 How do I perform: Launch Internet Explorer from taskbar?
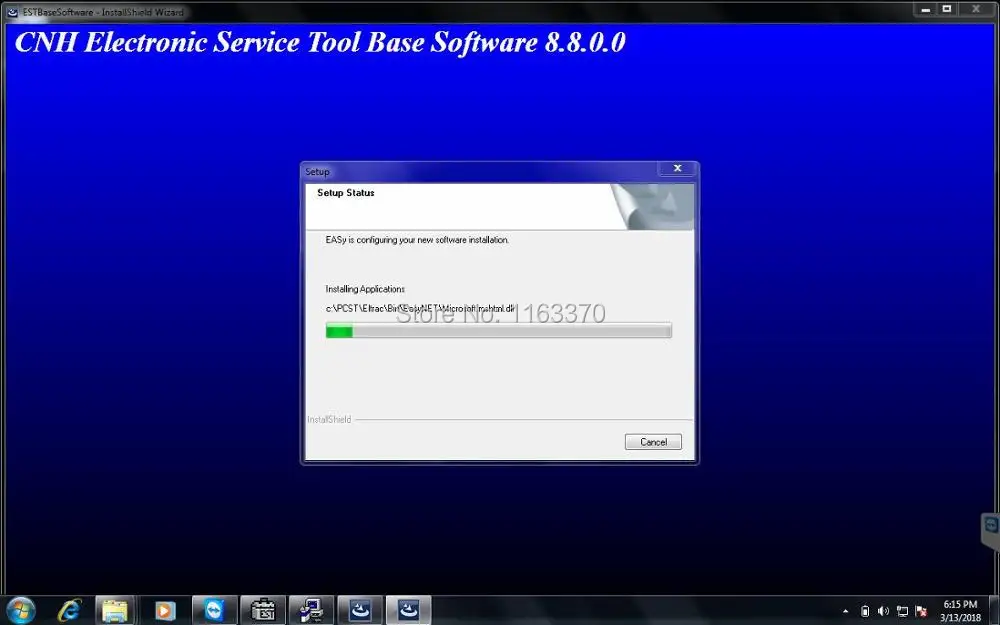[69, 610]
